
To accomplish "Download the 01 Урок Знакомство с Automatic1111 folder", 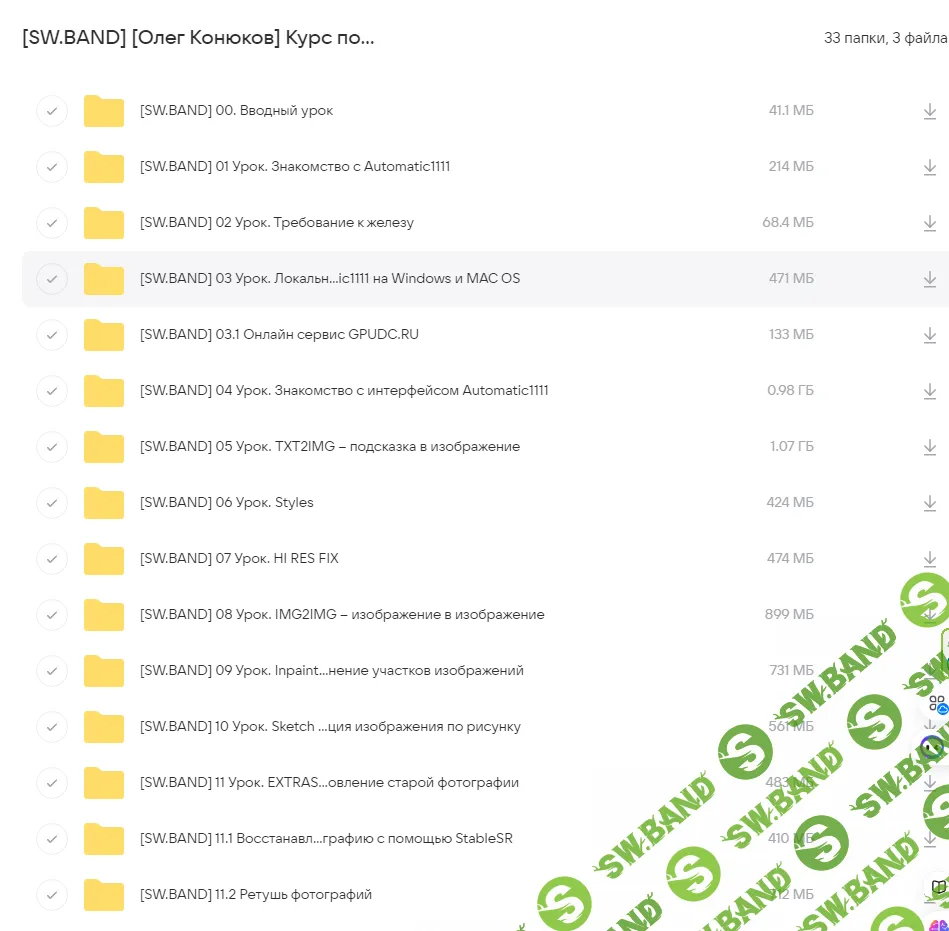I will click(x=929, y=167).
